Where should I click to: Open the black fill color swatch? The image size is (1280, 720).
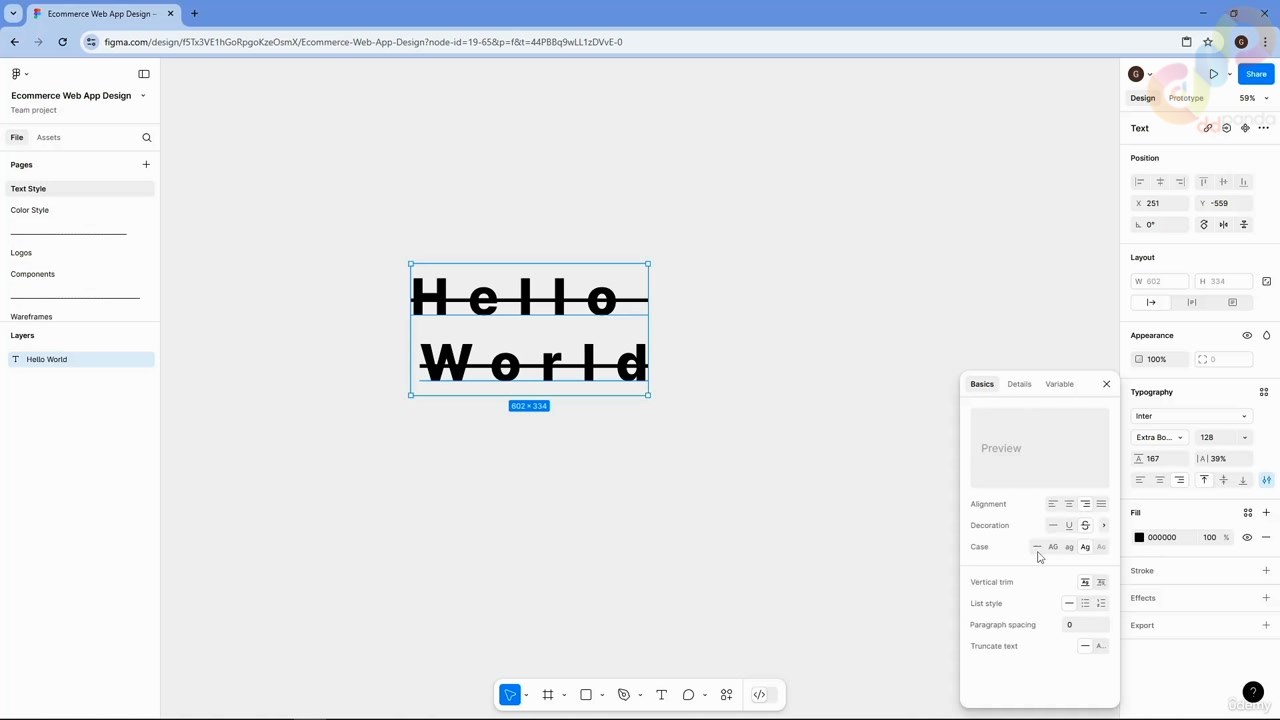[x=1139, y=538]
